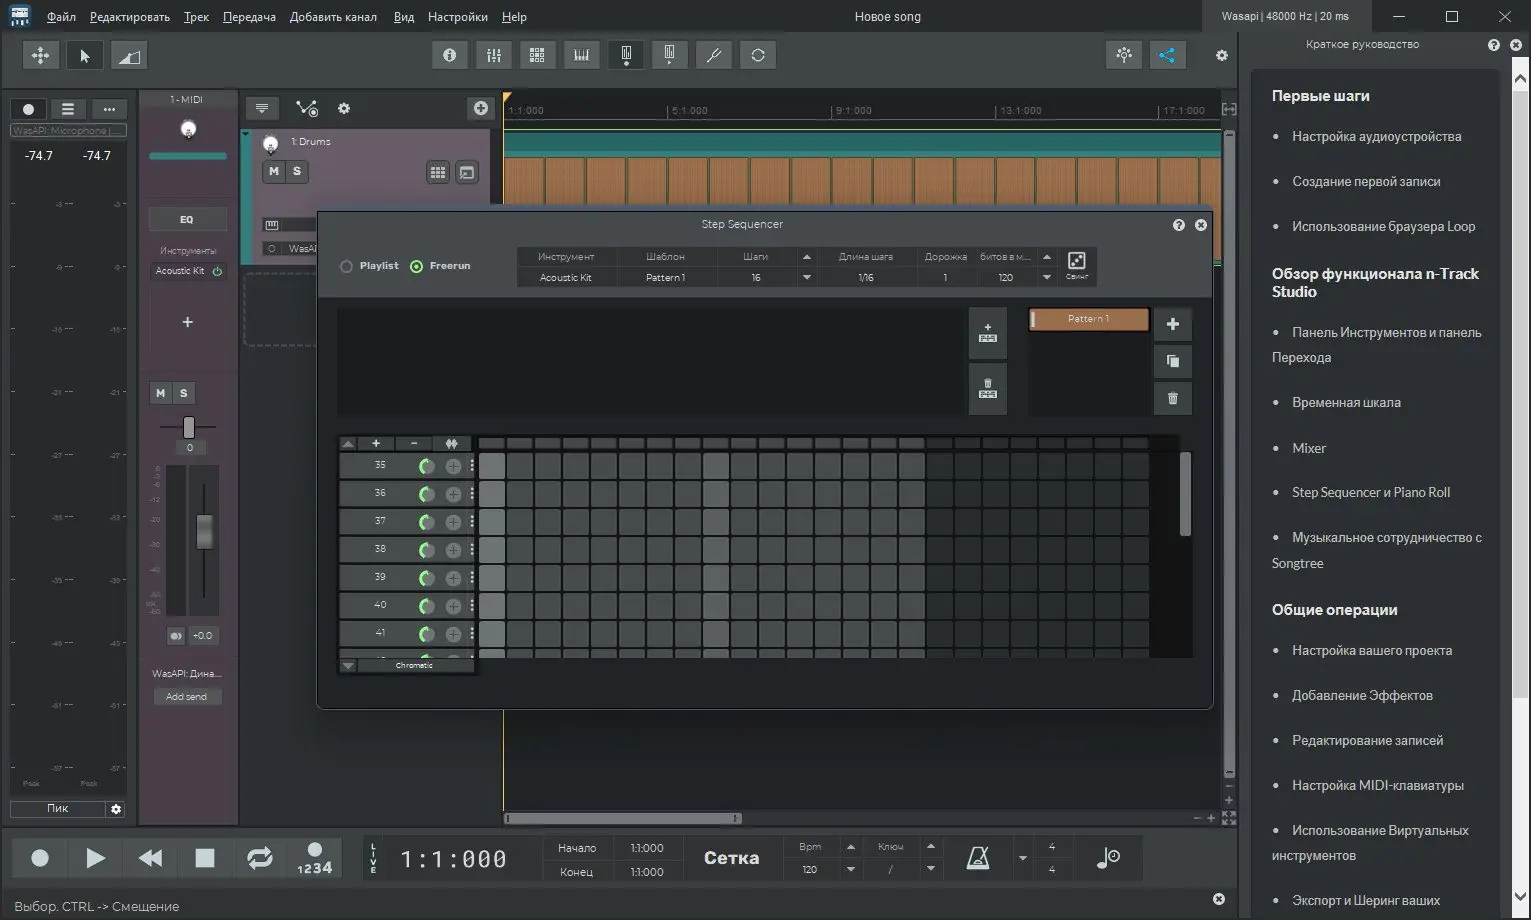The width and height of the screenshot is (1531, 920).
Task: Click the Add send button
Action: 187,696
